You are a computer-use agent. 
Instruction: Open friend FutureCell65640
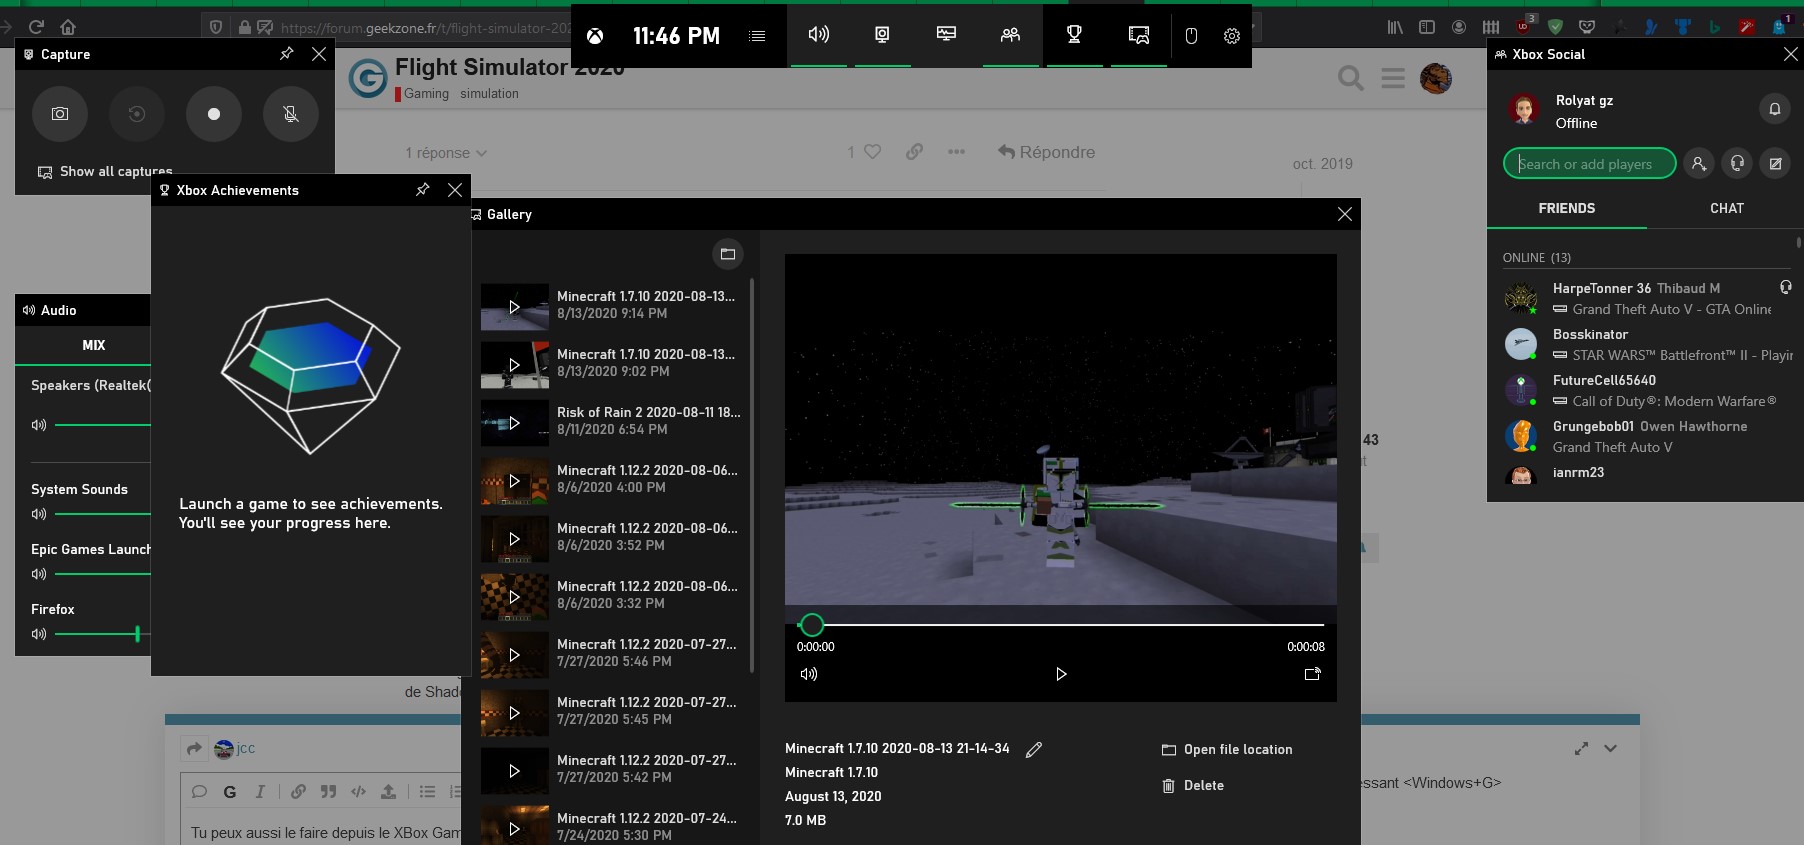pos(1648,390)
